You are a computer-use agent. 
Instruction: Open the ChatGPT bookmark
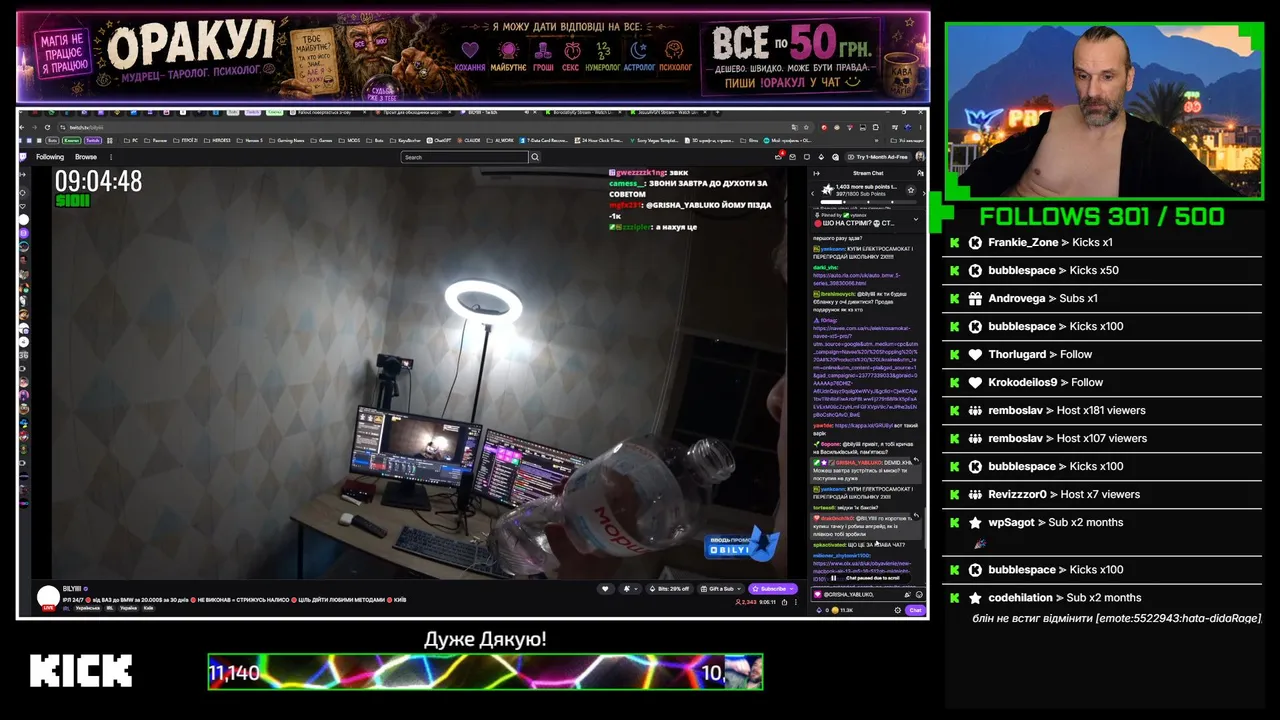coord(439,140)
